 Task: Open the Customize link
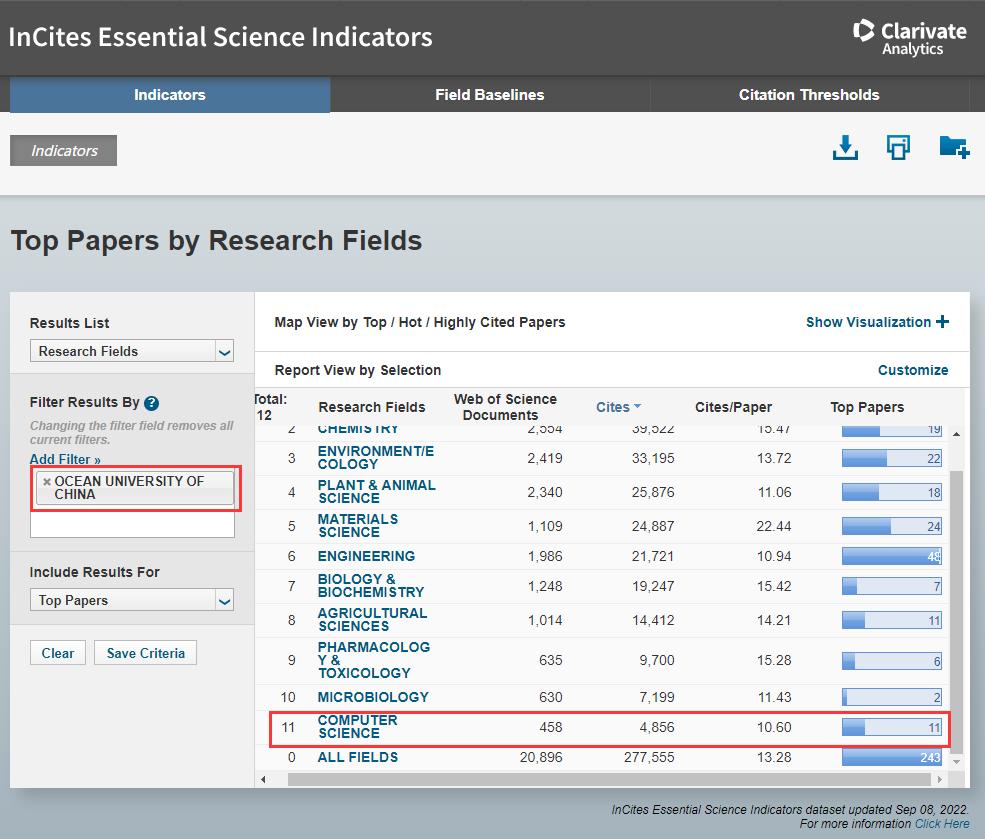click(912, 370)
